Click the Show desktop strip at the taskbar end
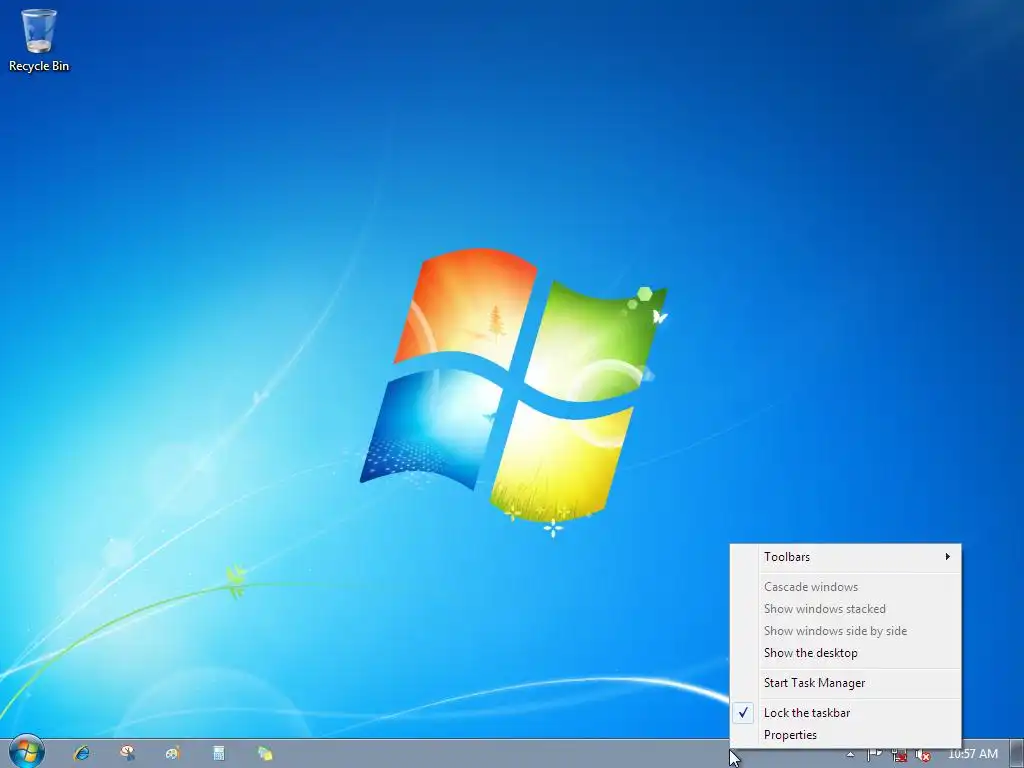 tap(1017, 754)
